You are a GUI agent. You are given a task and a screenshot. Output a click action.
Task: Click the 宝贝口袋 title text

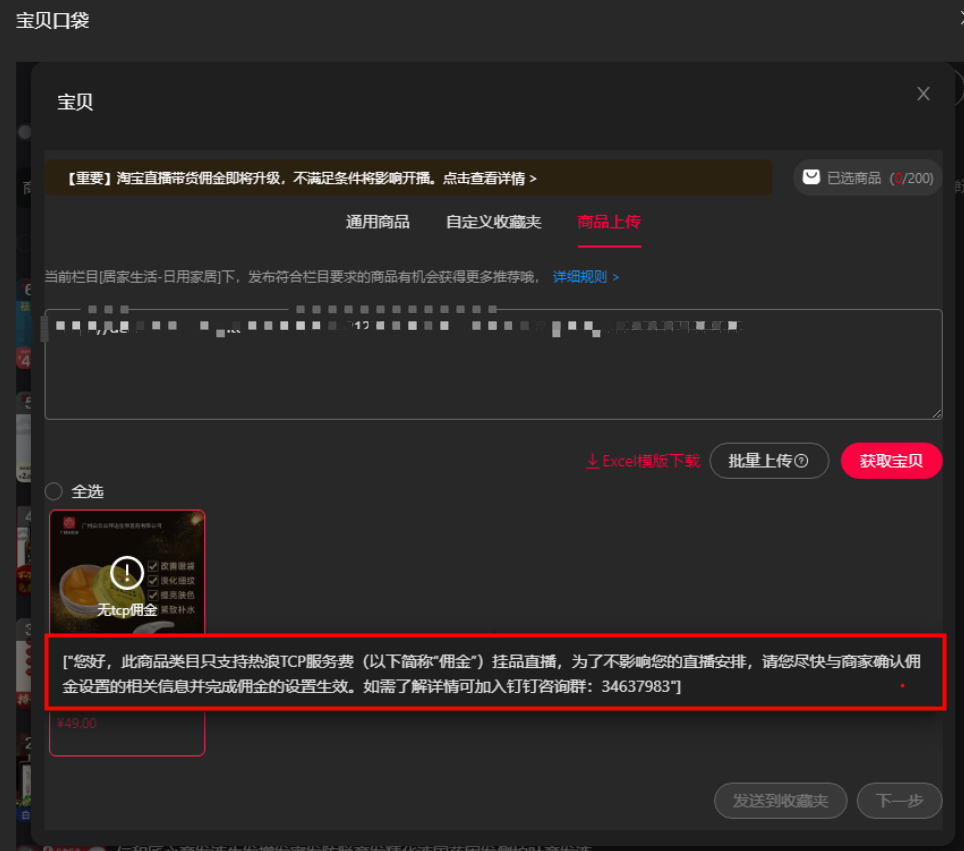52,21
